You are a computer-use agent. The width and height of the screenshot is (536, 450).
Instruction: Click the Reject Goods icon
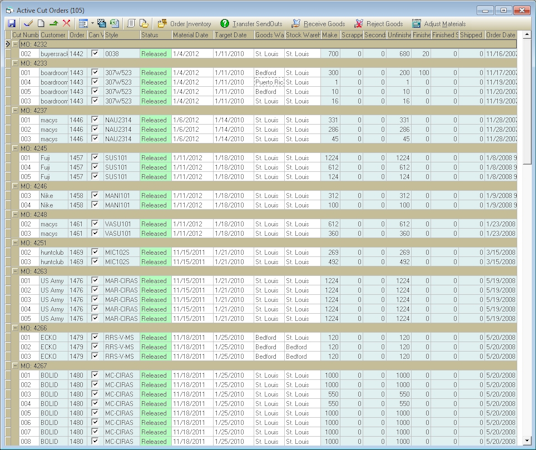[x=359, y=24]
